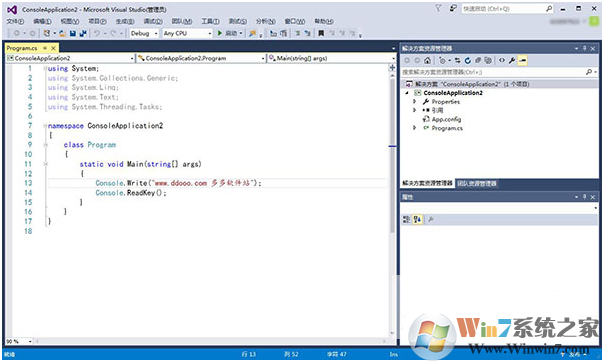Open the Debug configuration dropdown
Viewport: 606px width, 363px height.
pyautogui.click(x=144, y=34)
